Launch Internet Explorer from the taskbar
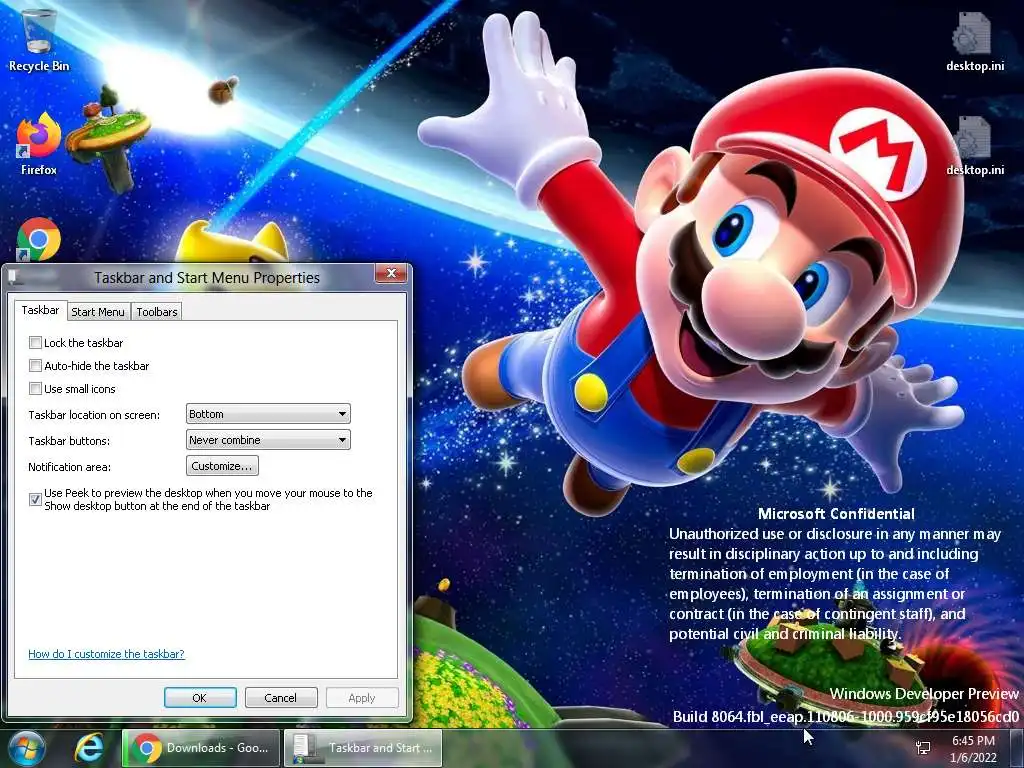Viewport: 1024px width, 768px height. [x=89, y=748]
